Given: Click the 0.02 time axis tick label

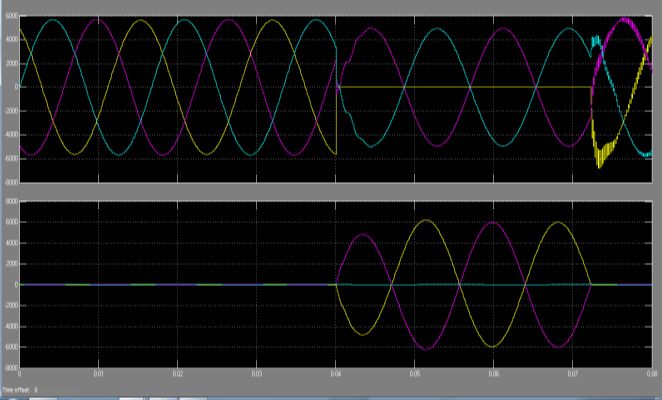Looking at the screenshot, I should (x=178, y=374).
